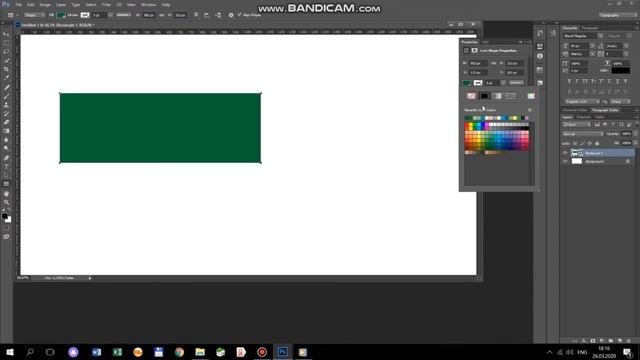Toggle lock transparent pixels in Layers panel
The width and height of the screenshot is (640, 360).
[x=575, y=143]
